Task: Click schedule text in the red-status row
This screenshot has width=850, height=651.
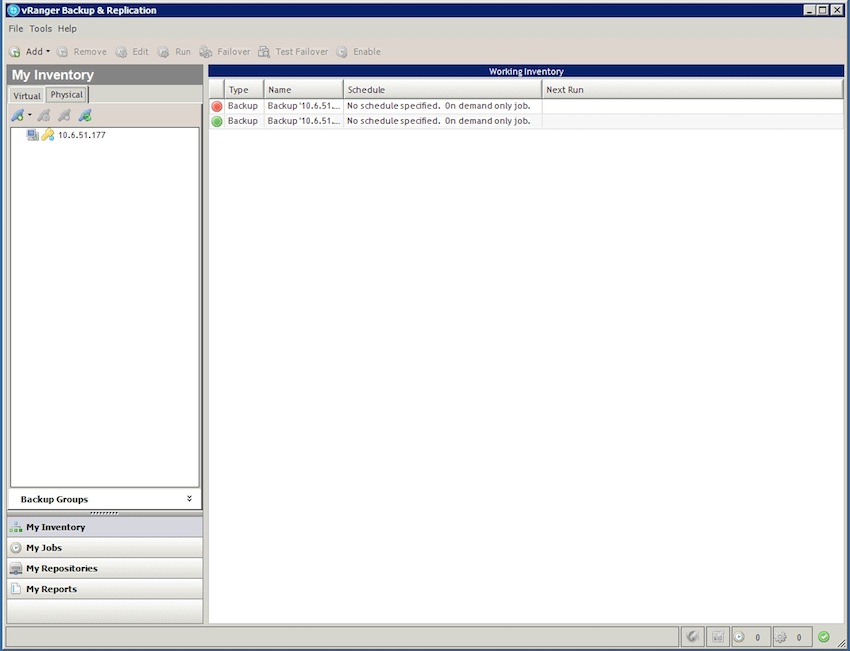Action: coord(439,106)
